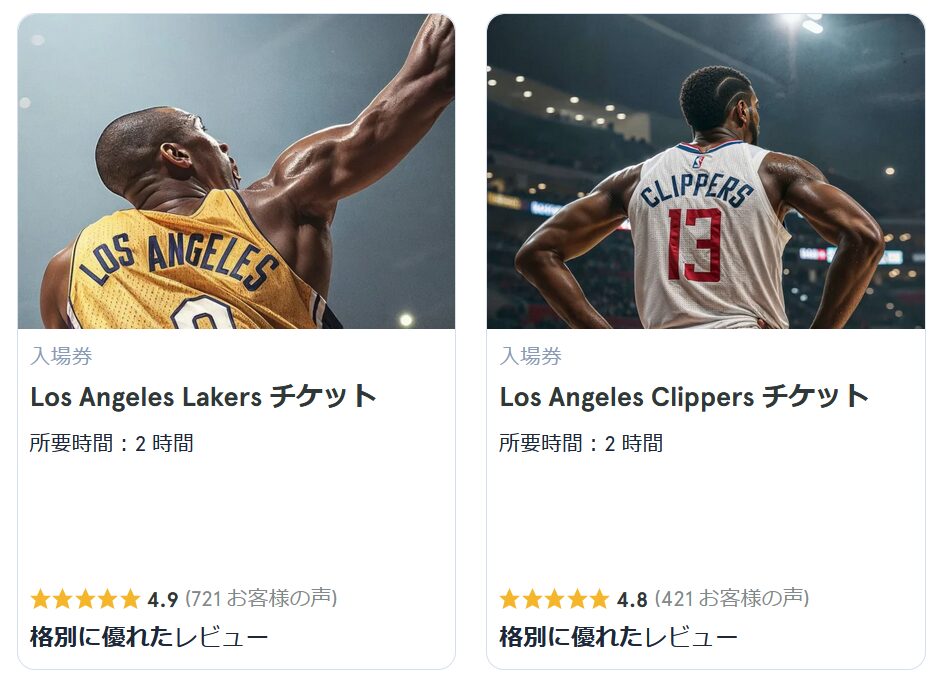Click the first star of Lakers rating

pyautogui.click(x=41, y=599)
